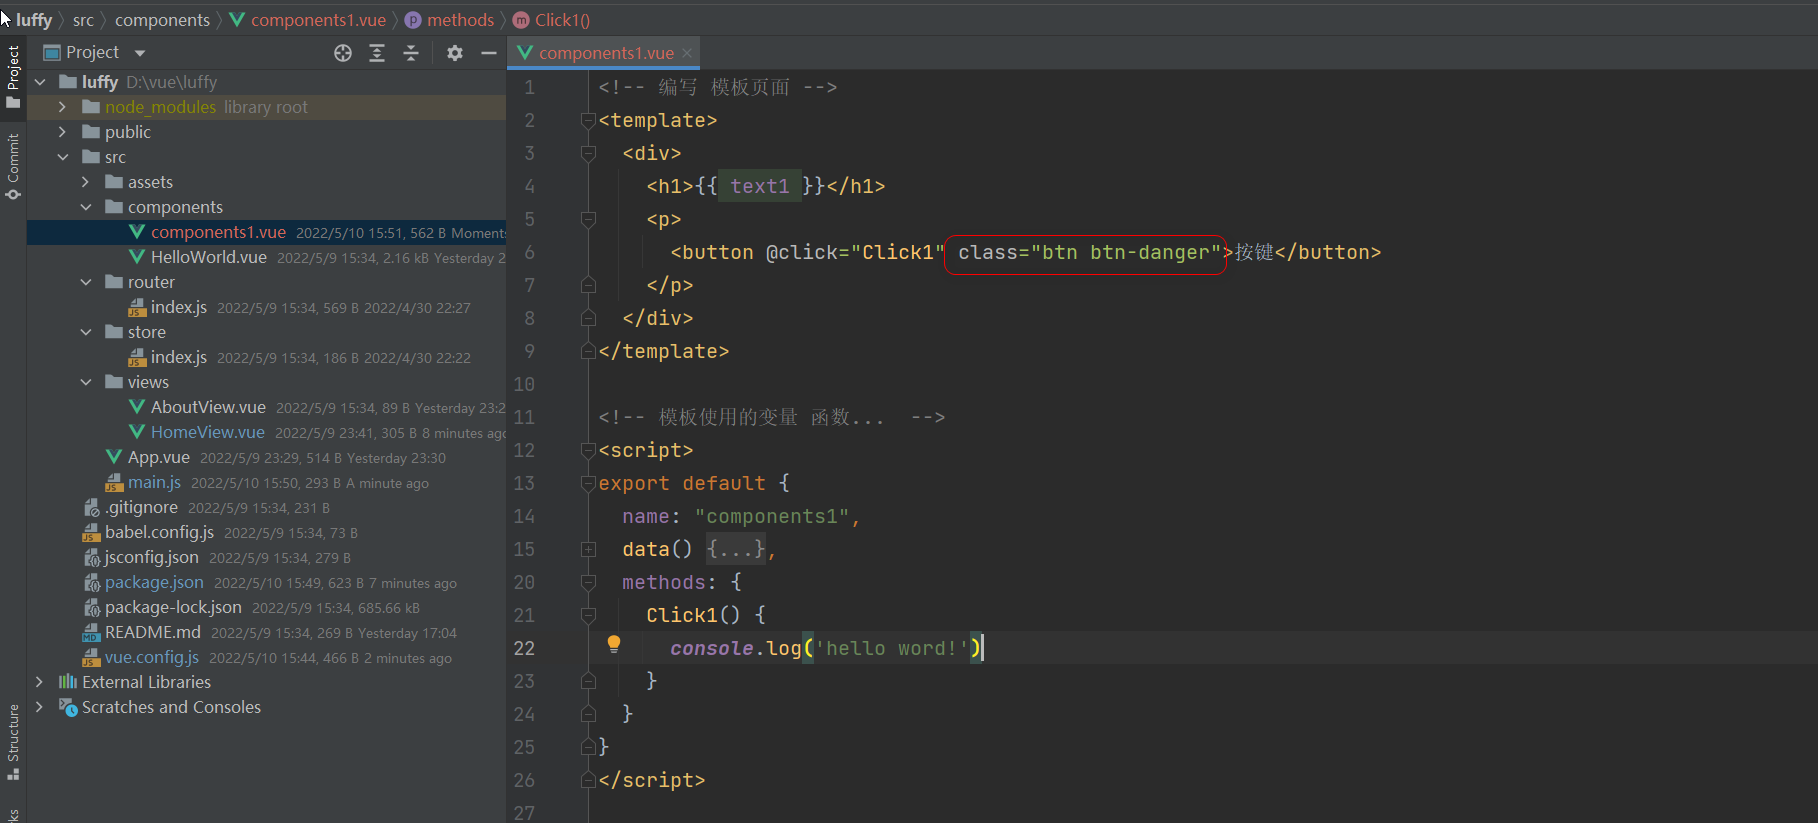Collapse the src folder
Viewport: 1818px width, 823px height.
coord(63,157)
